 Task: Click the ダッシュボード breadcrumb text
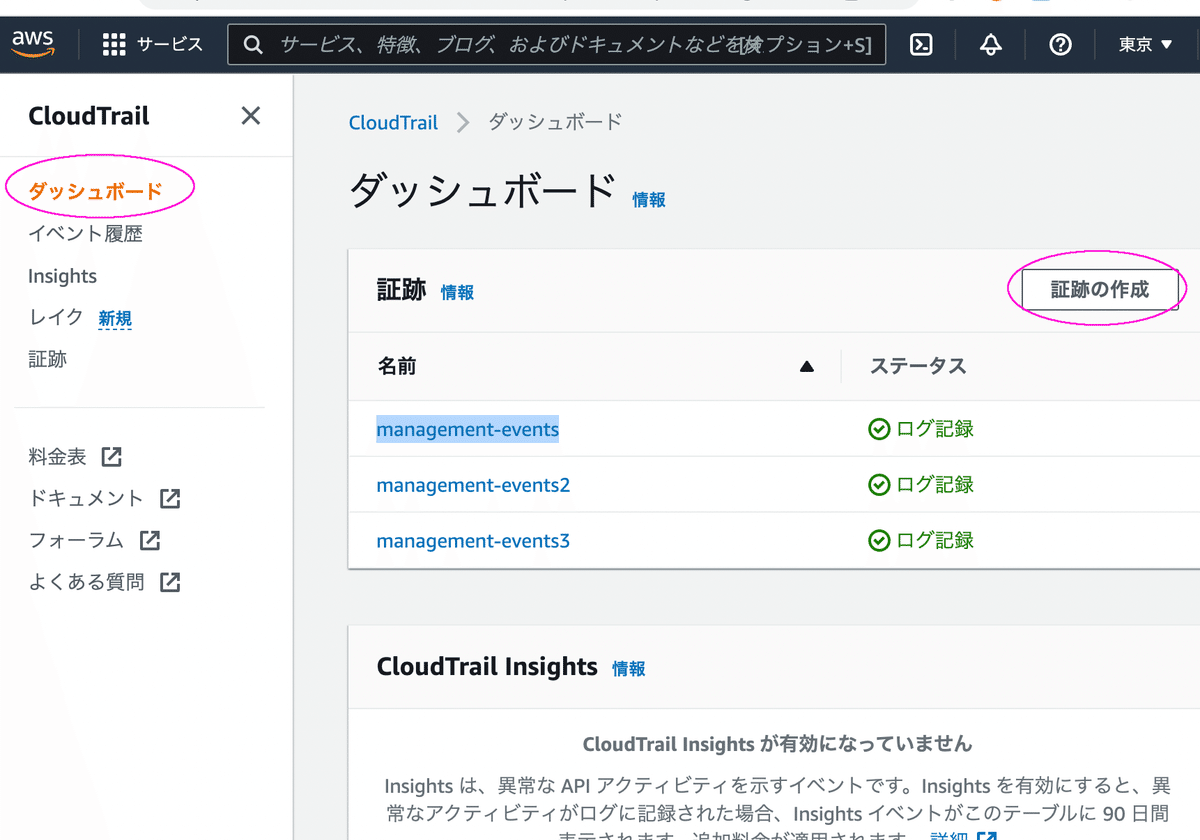tap(555, 122)
